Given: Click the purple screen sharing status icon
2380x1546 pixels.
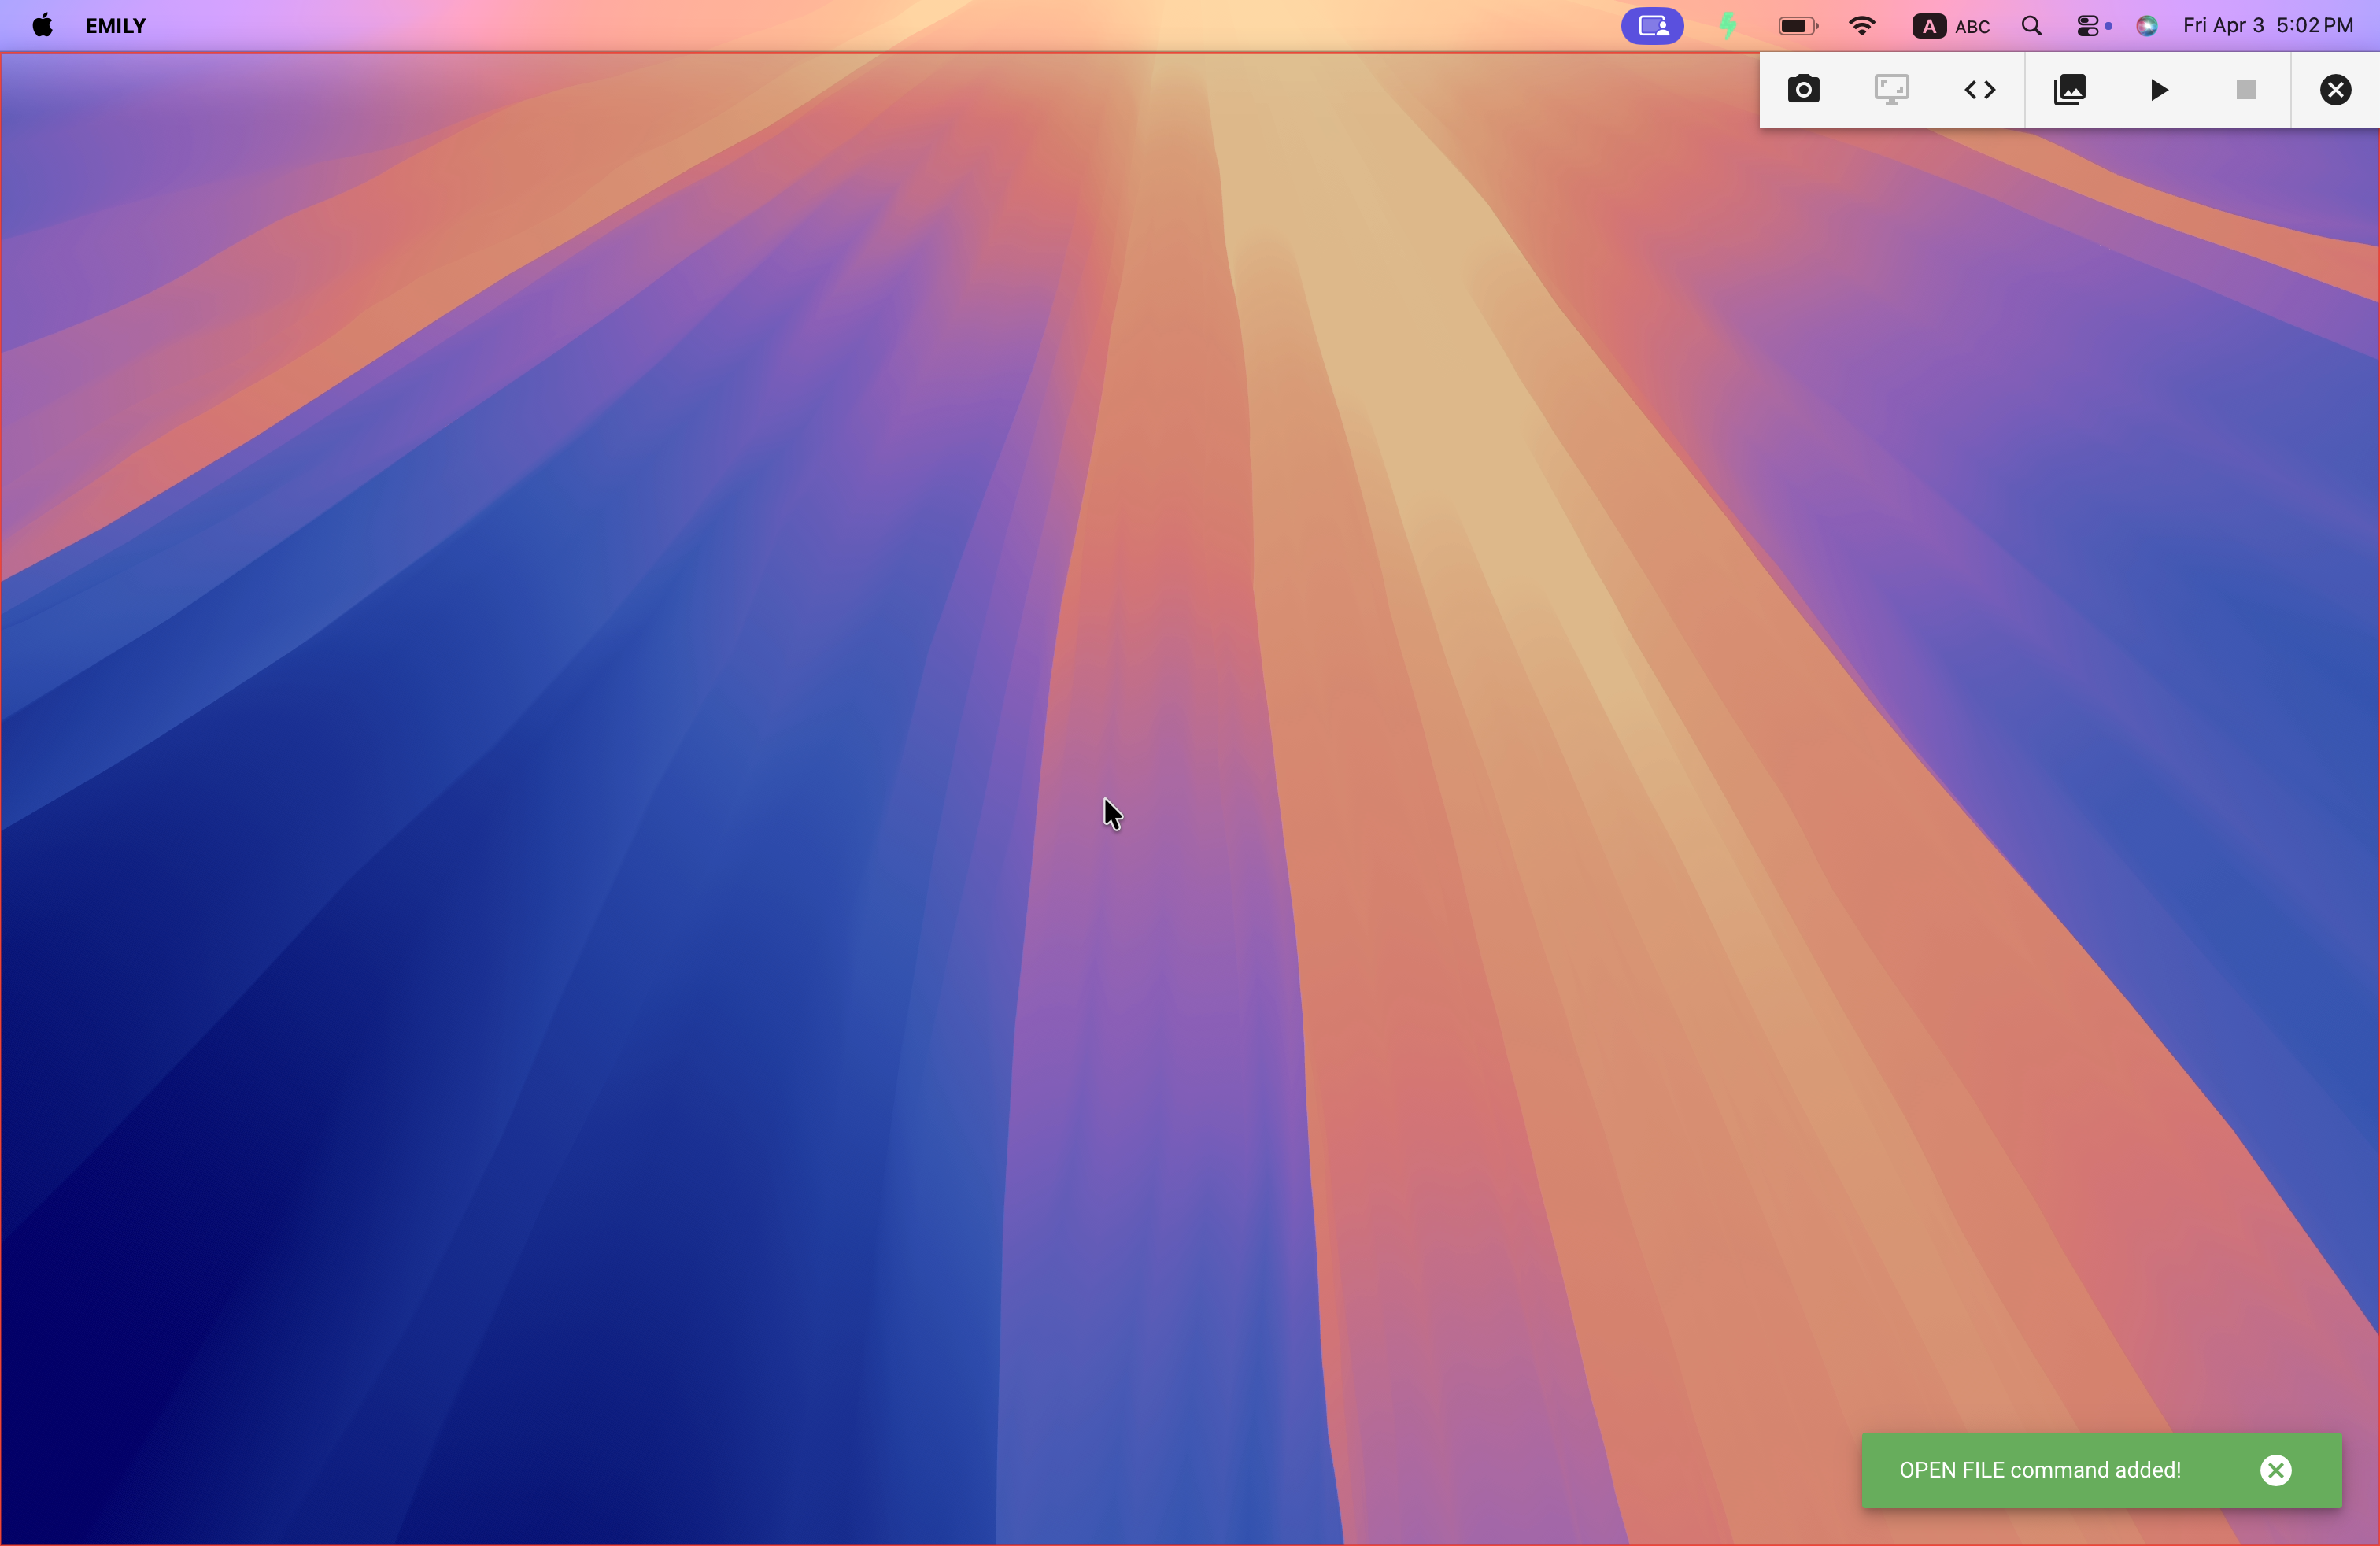Looking at the screenshot, I should coord(1652,26).
